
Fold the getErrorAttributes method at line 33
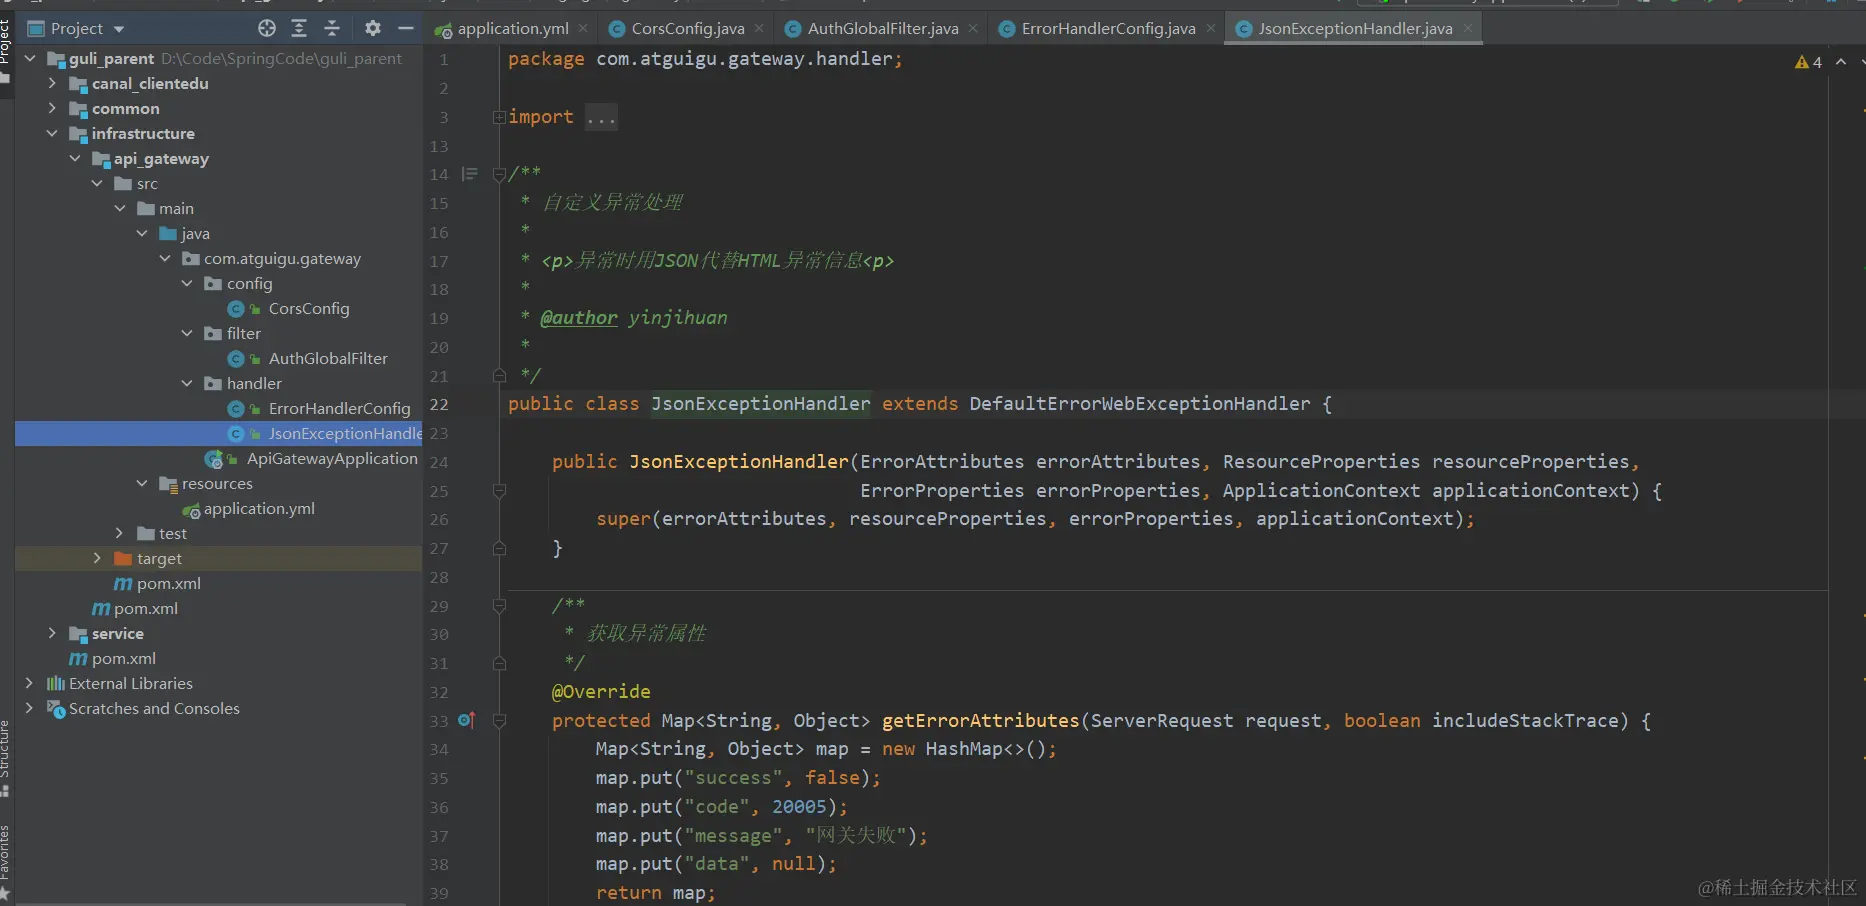click(499, 720)
